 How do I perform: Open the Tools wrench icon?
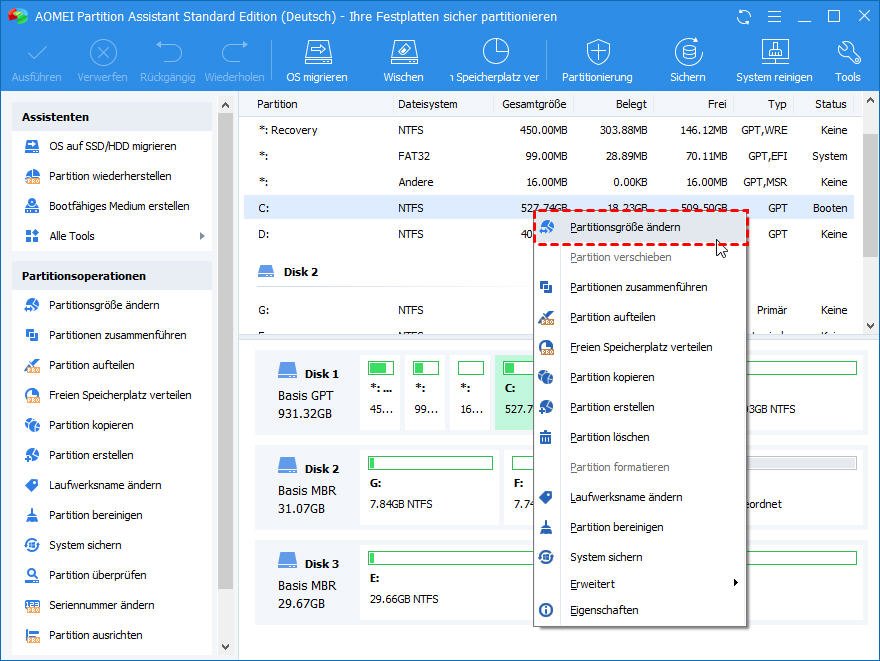pos(848,52)
